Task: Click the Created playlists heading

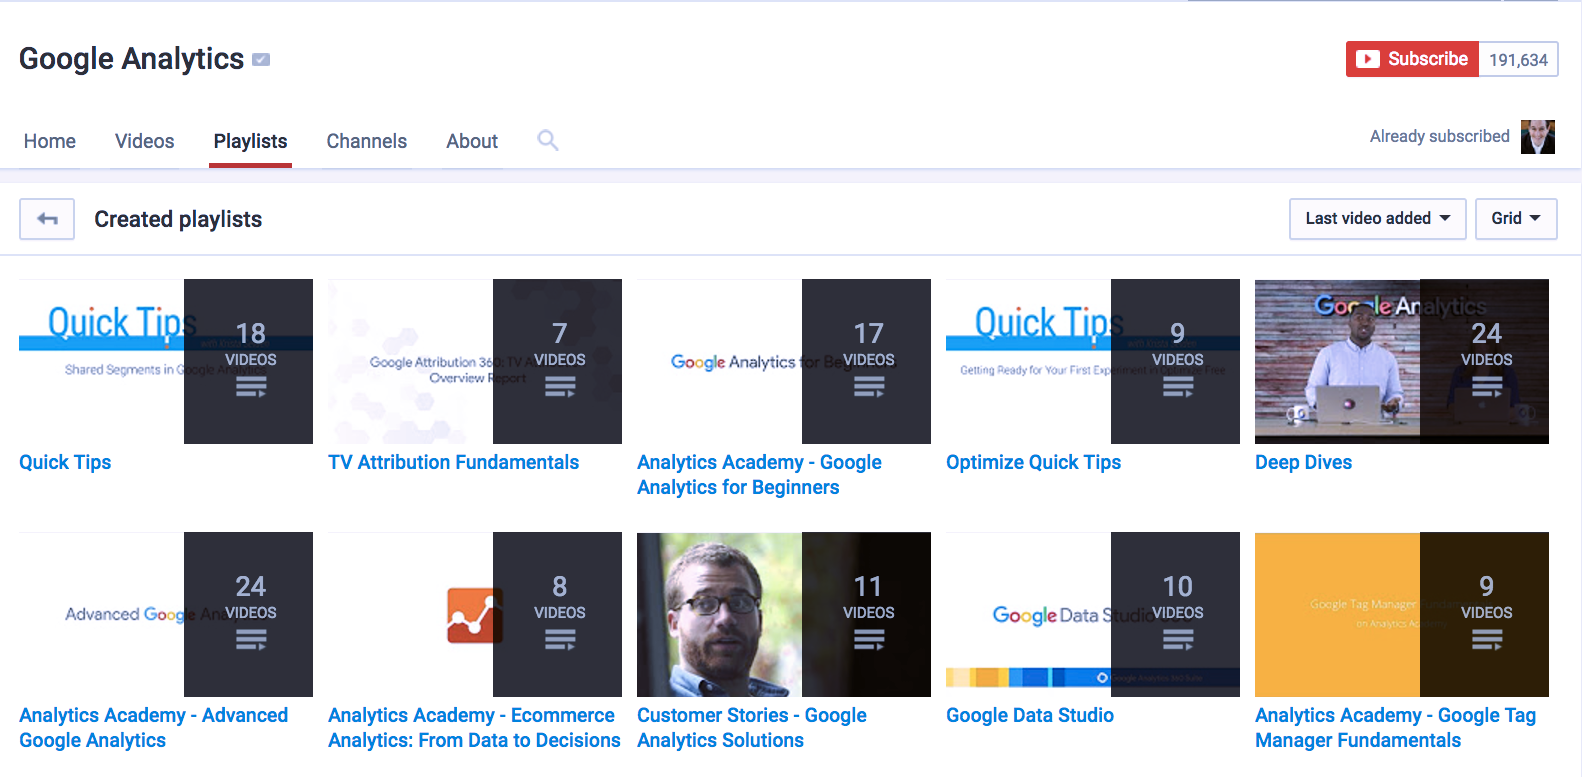Action: click(x=178, y=219)
